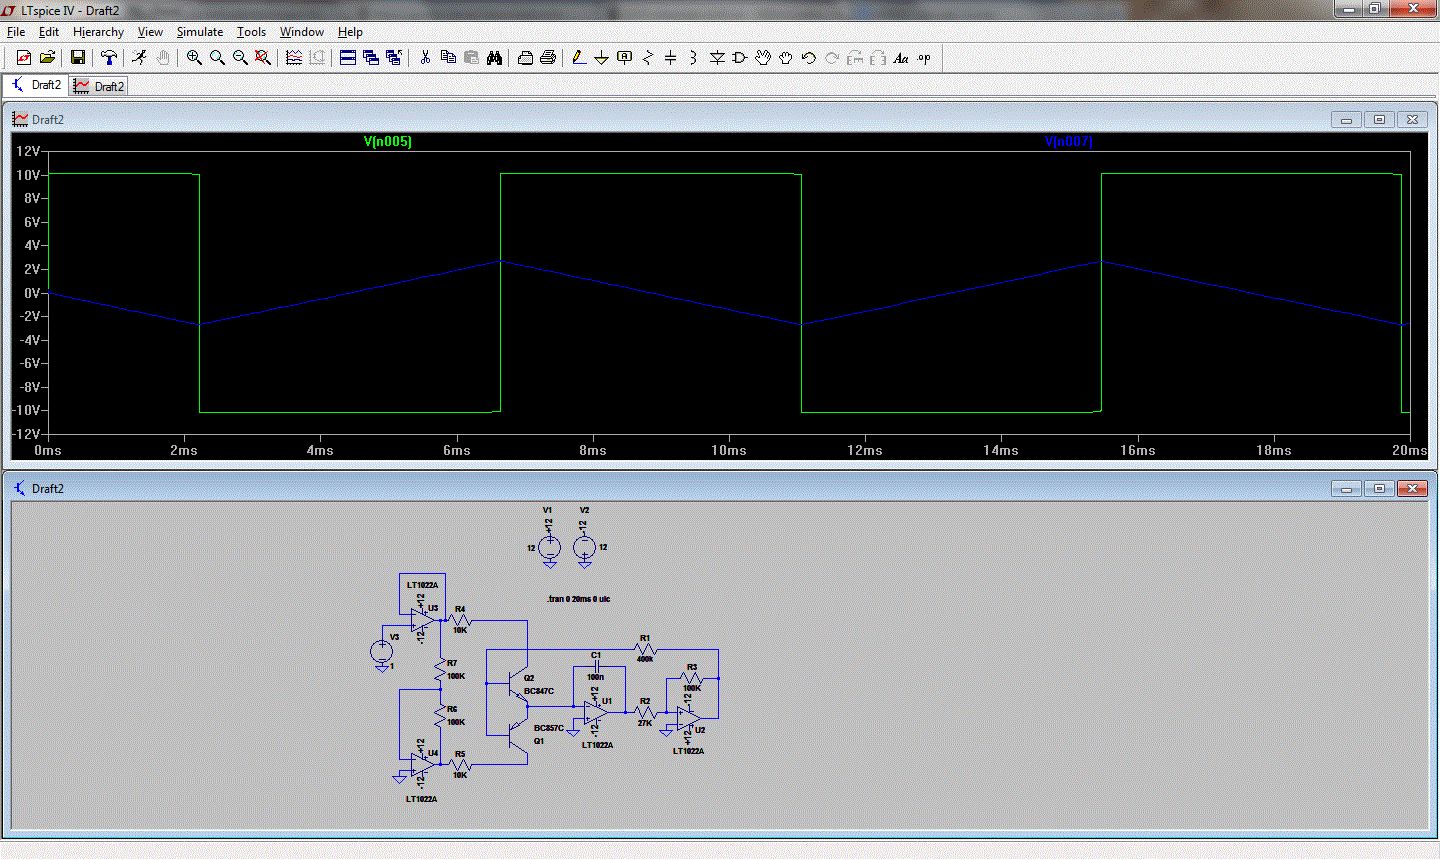Click the green V(n005) trace label

387,142
